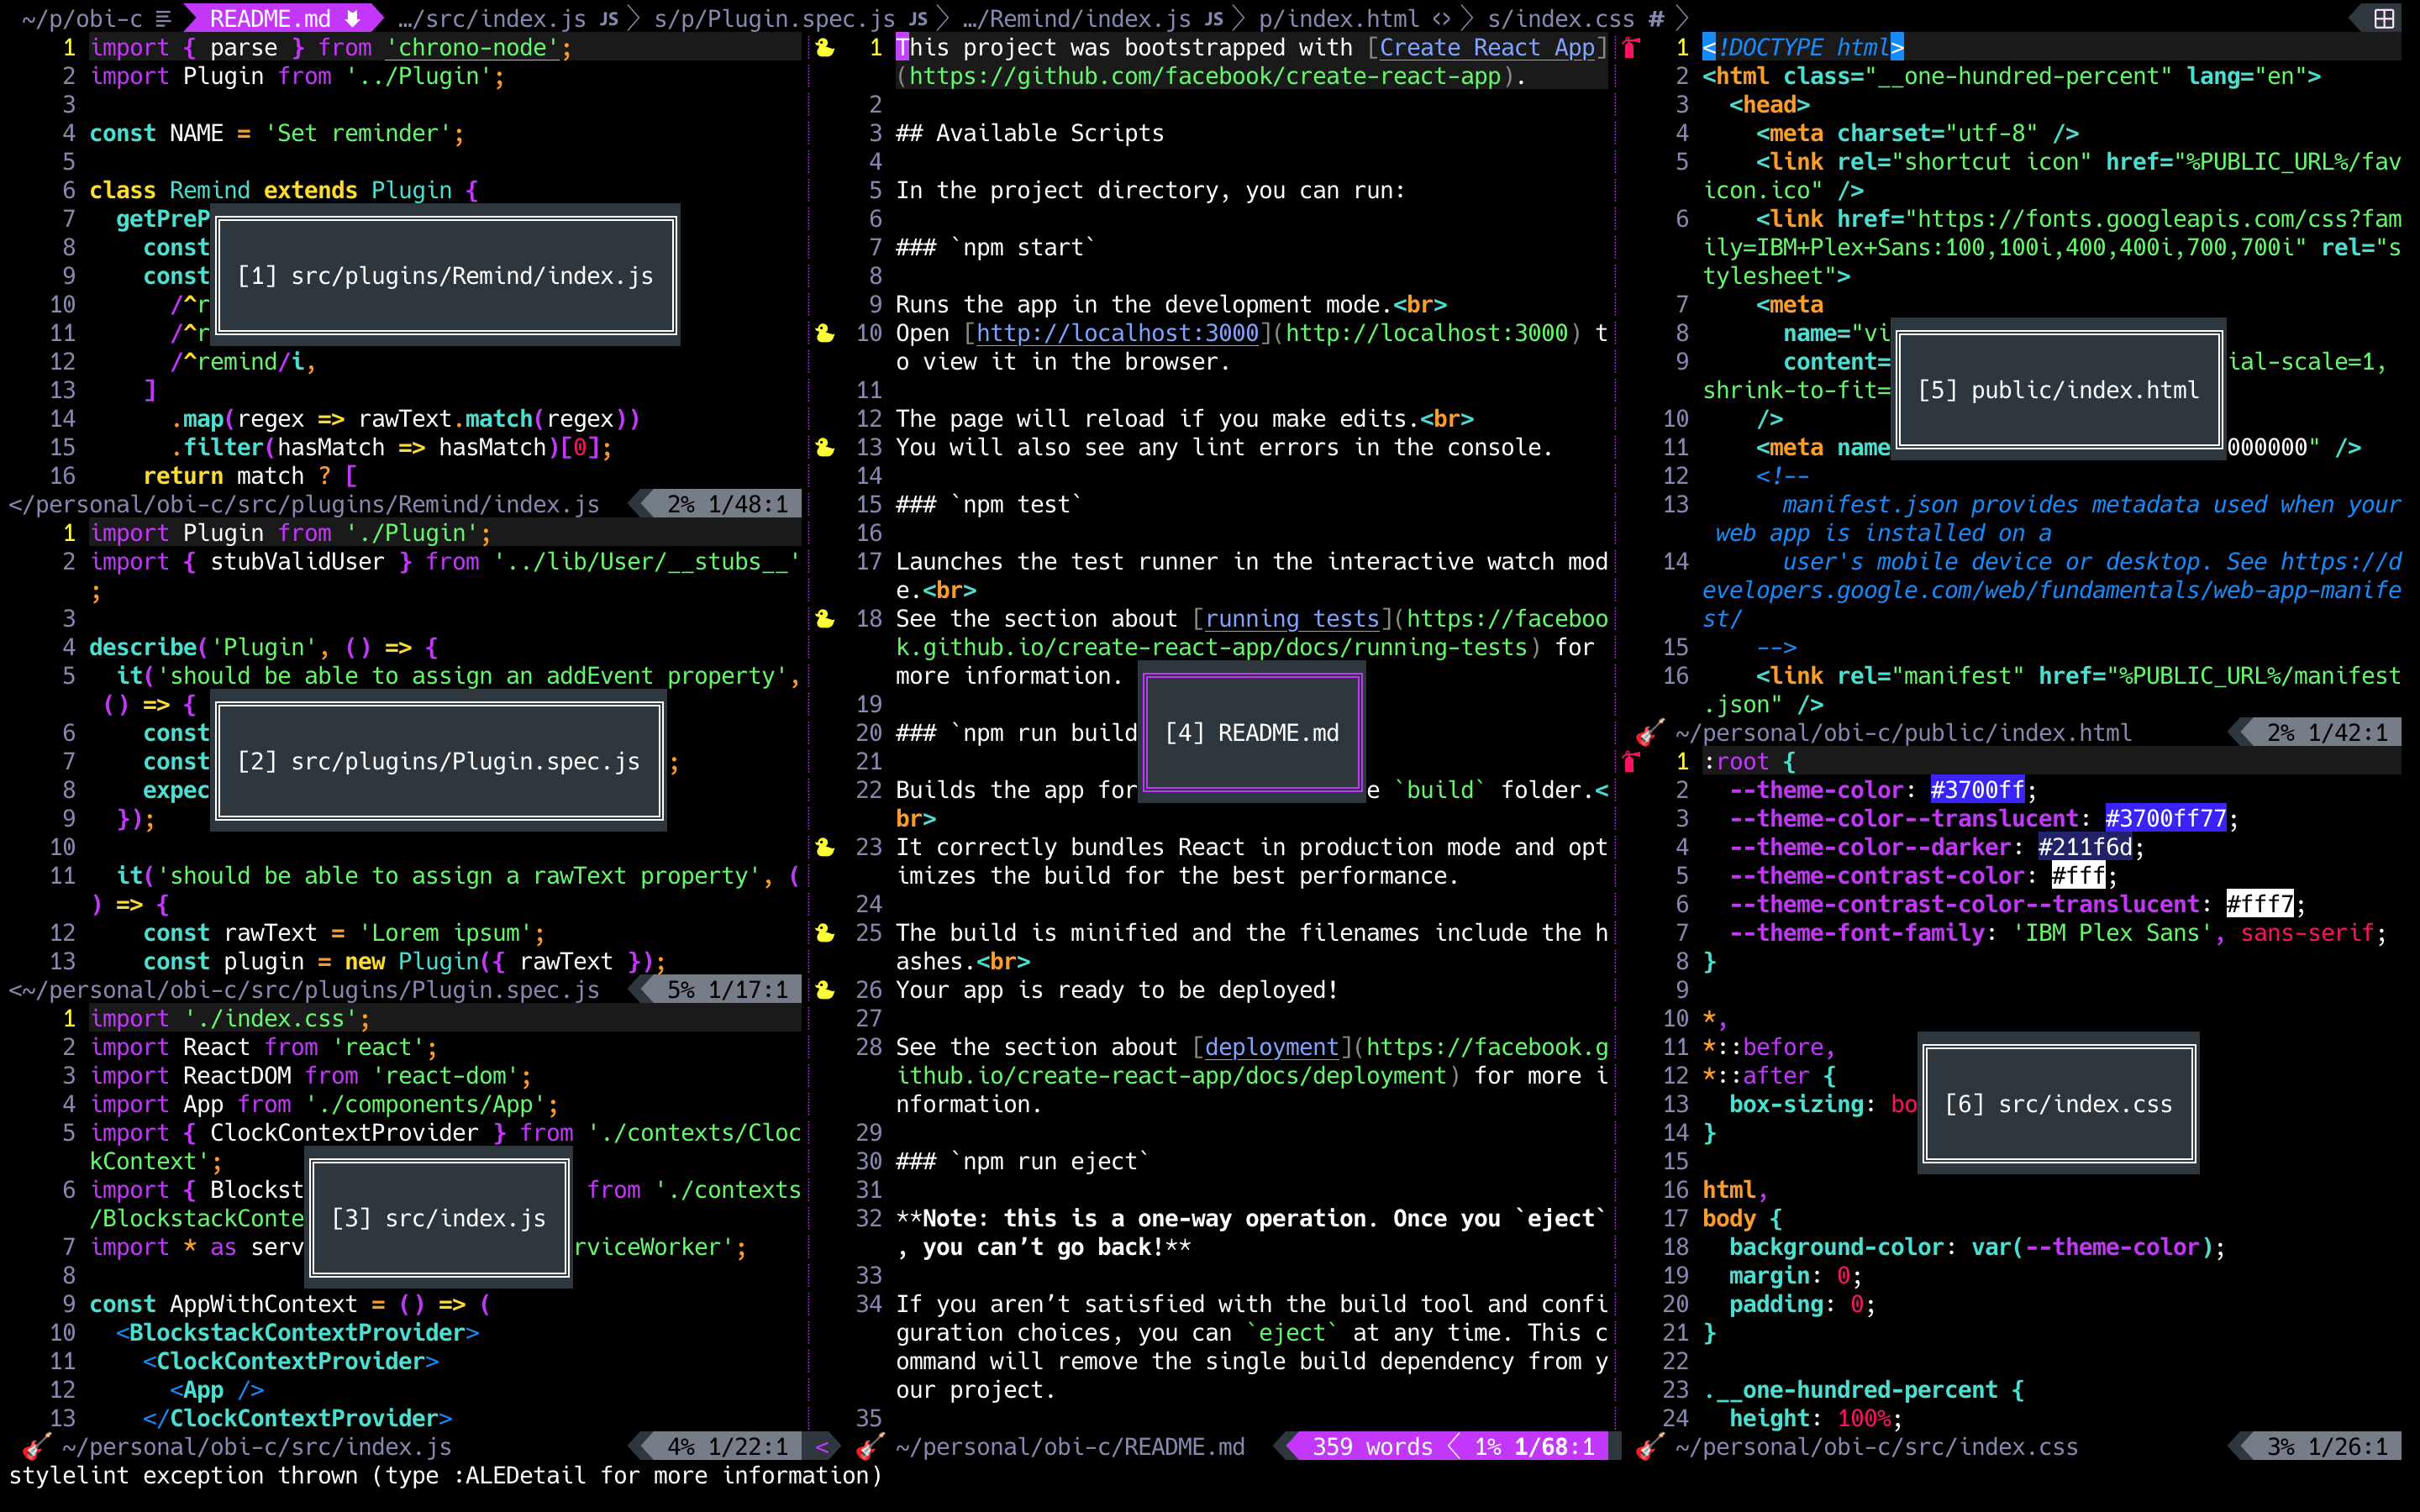Click the JS icon on the …/src/index.js tab
2420x1512 pixels.
609,18
